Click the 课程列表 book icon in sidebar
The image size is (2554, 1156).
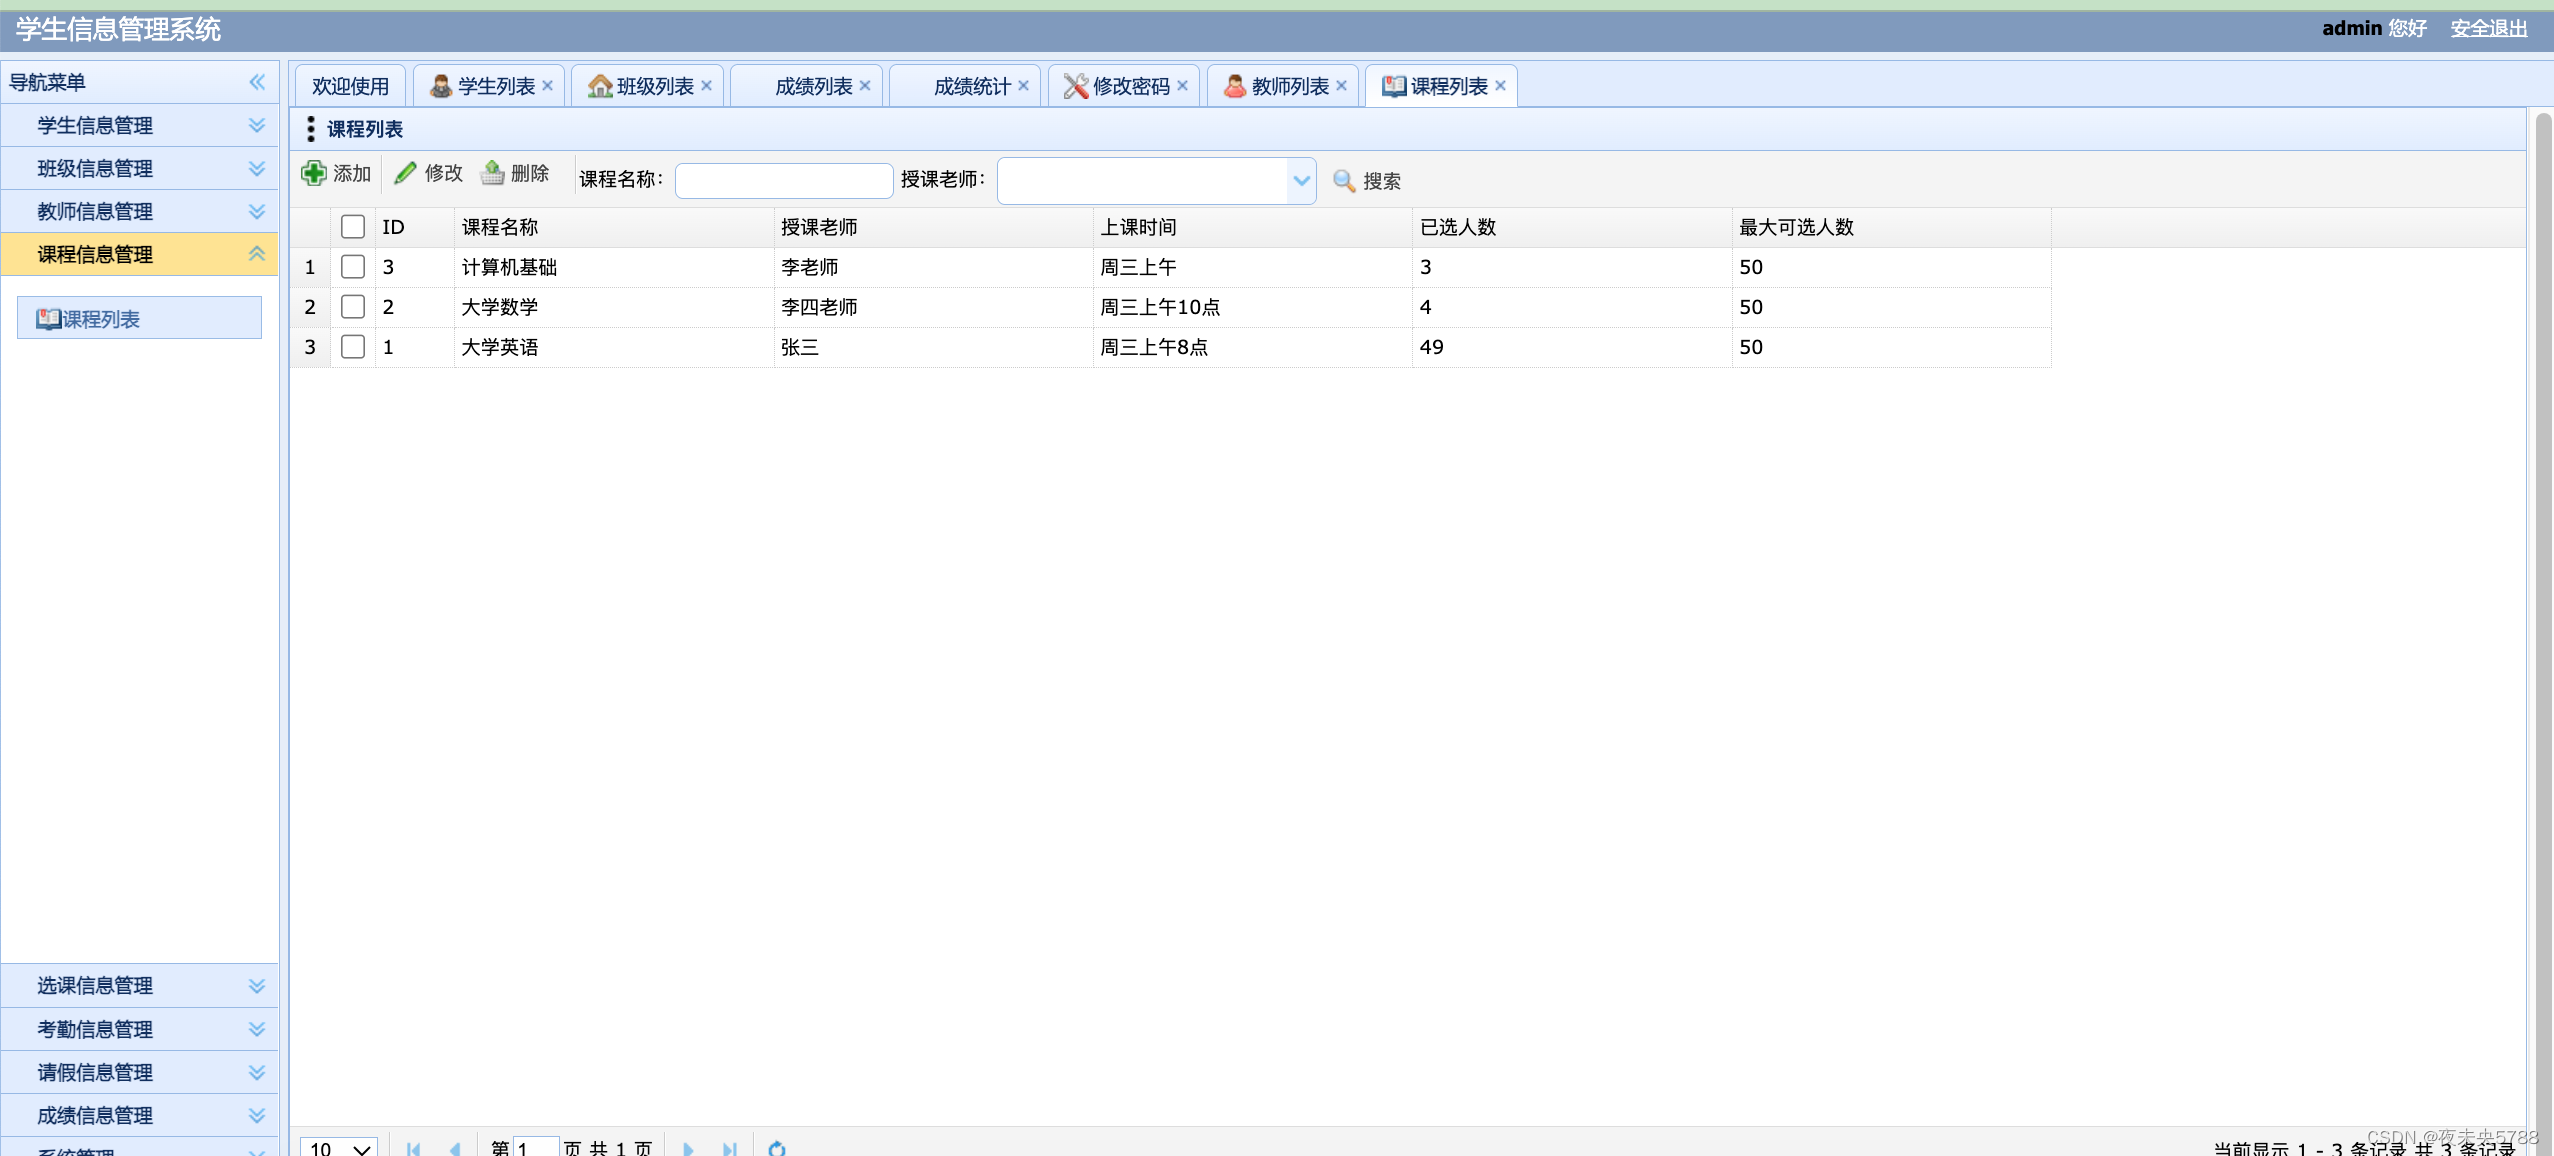(49, 319)
